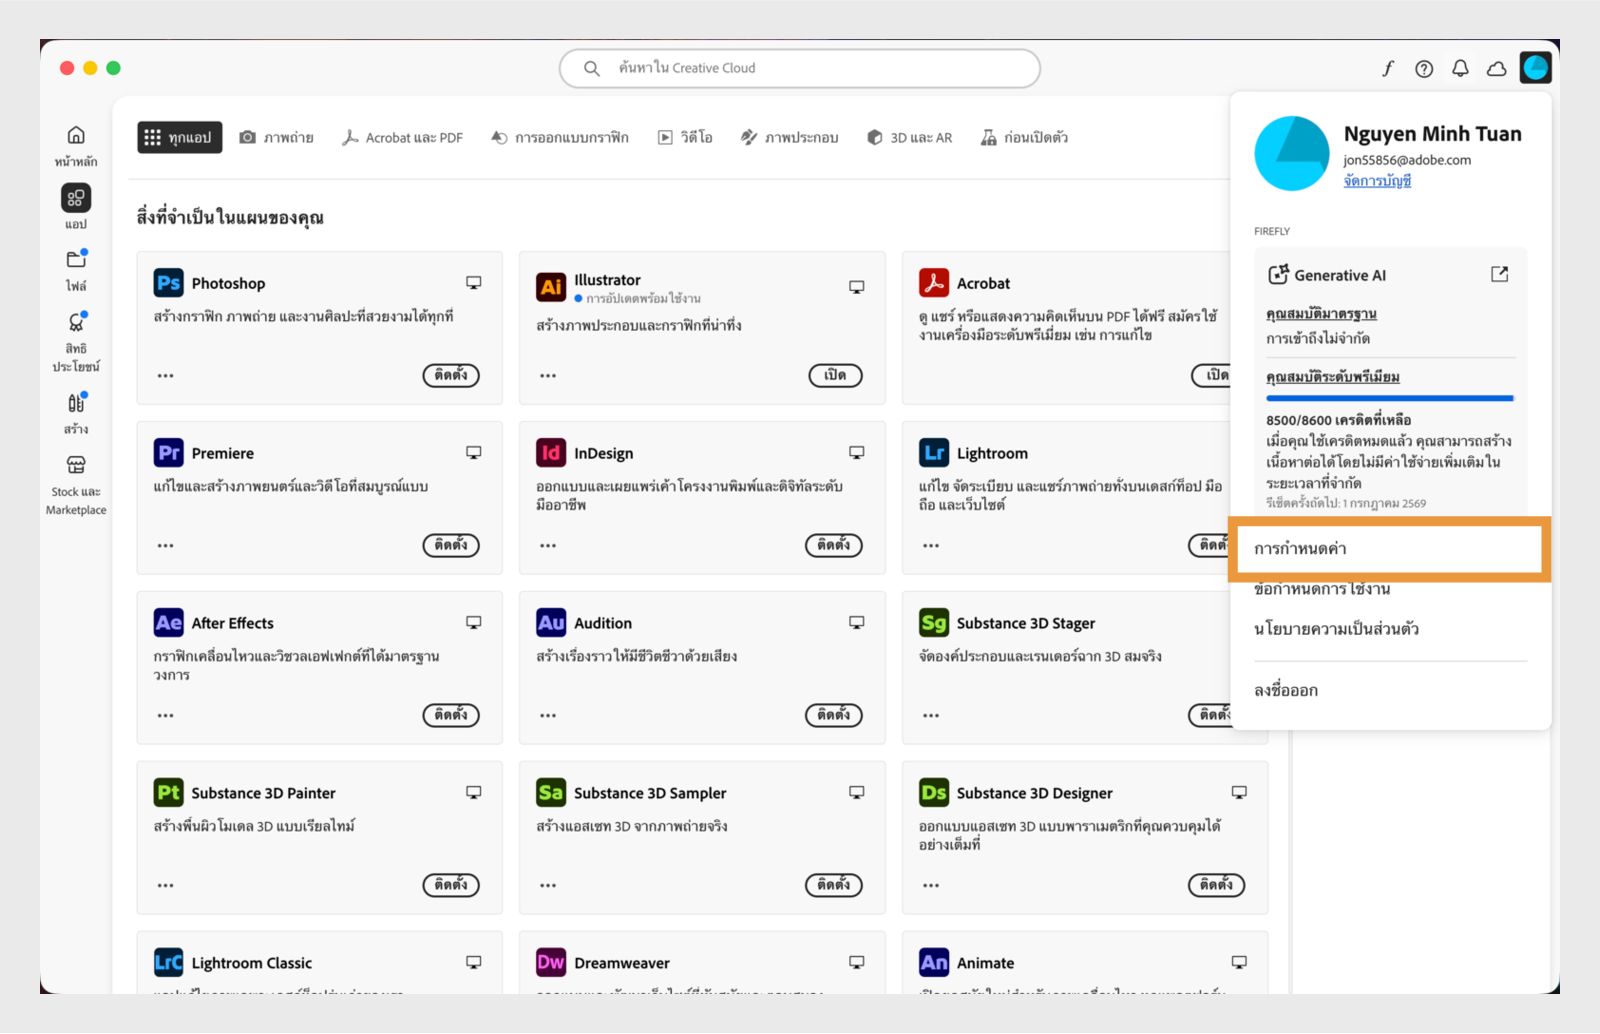Image resolution: width=1600 pixels, height=1034 pixels.
Task: Click the Audition Au app icon
Action: 551,623
